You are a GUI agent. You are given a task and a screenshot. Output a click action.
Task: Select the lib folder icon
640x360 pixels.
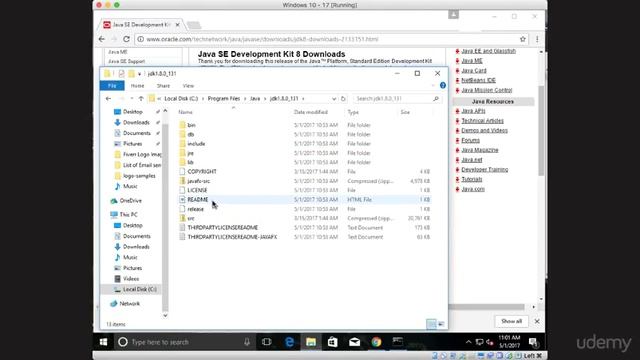coord(182,162)
